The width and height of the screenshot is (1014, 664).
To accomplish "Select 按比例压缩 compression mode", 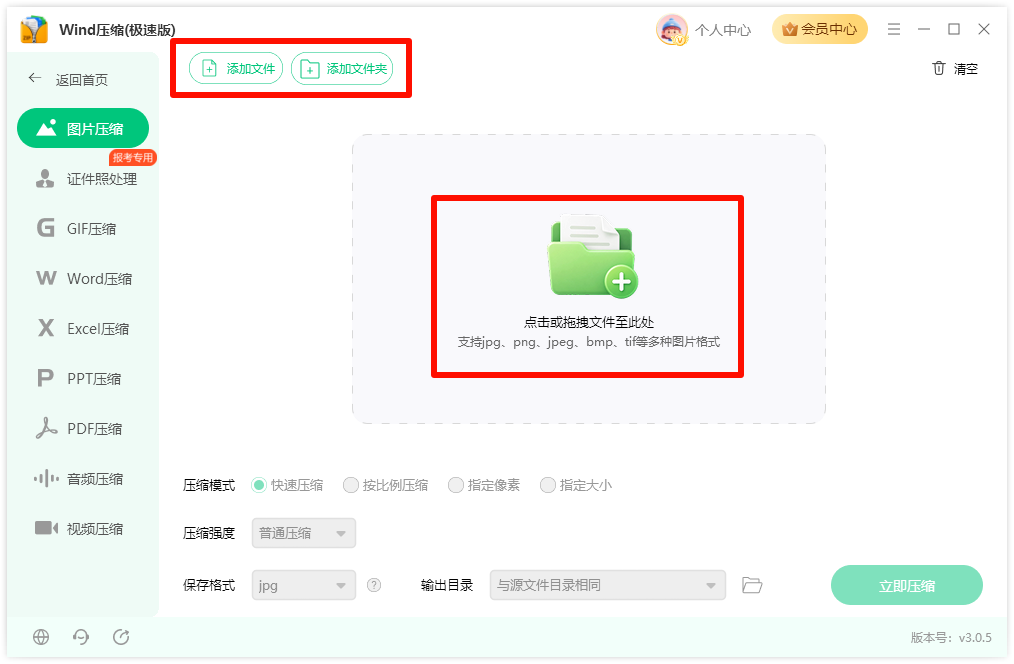I will (385, 485).
